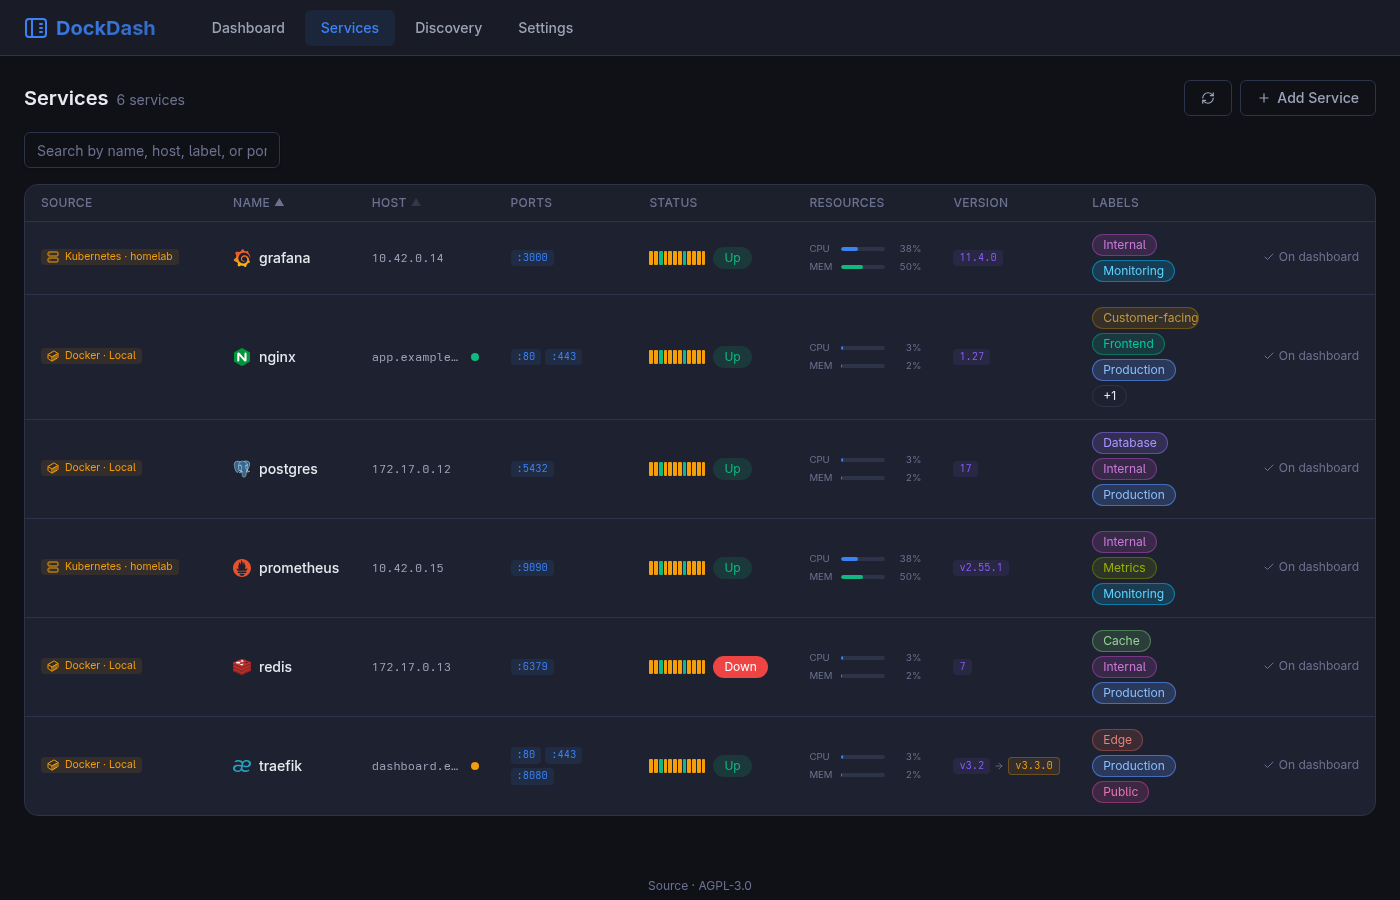
Task: Sort table by the HOST column
Action: click(396, 203)
